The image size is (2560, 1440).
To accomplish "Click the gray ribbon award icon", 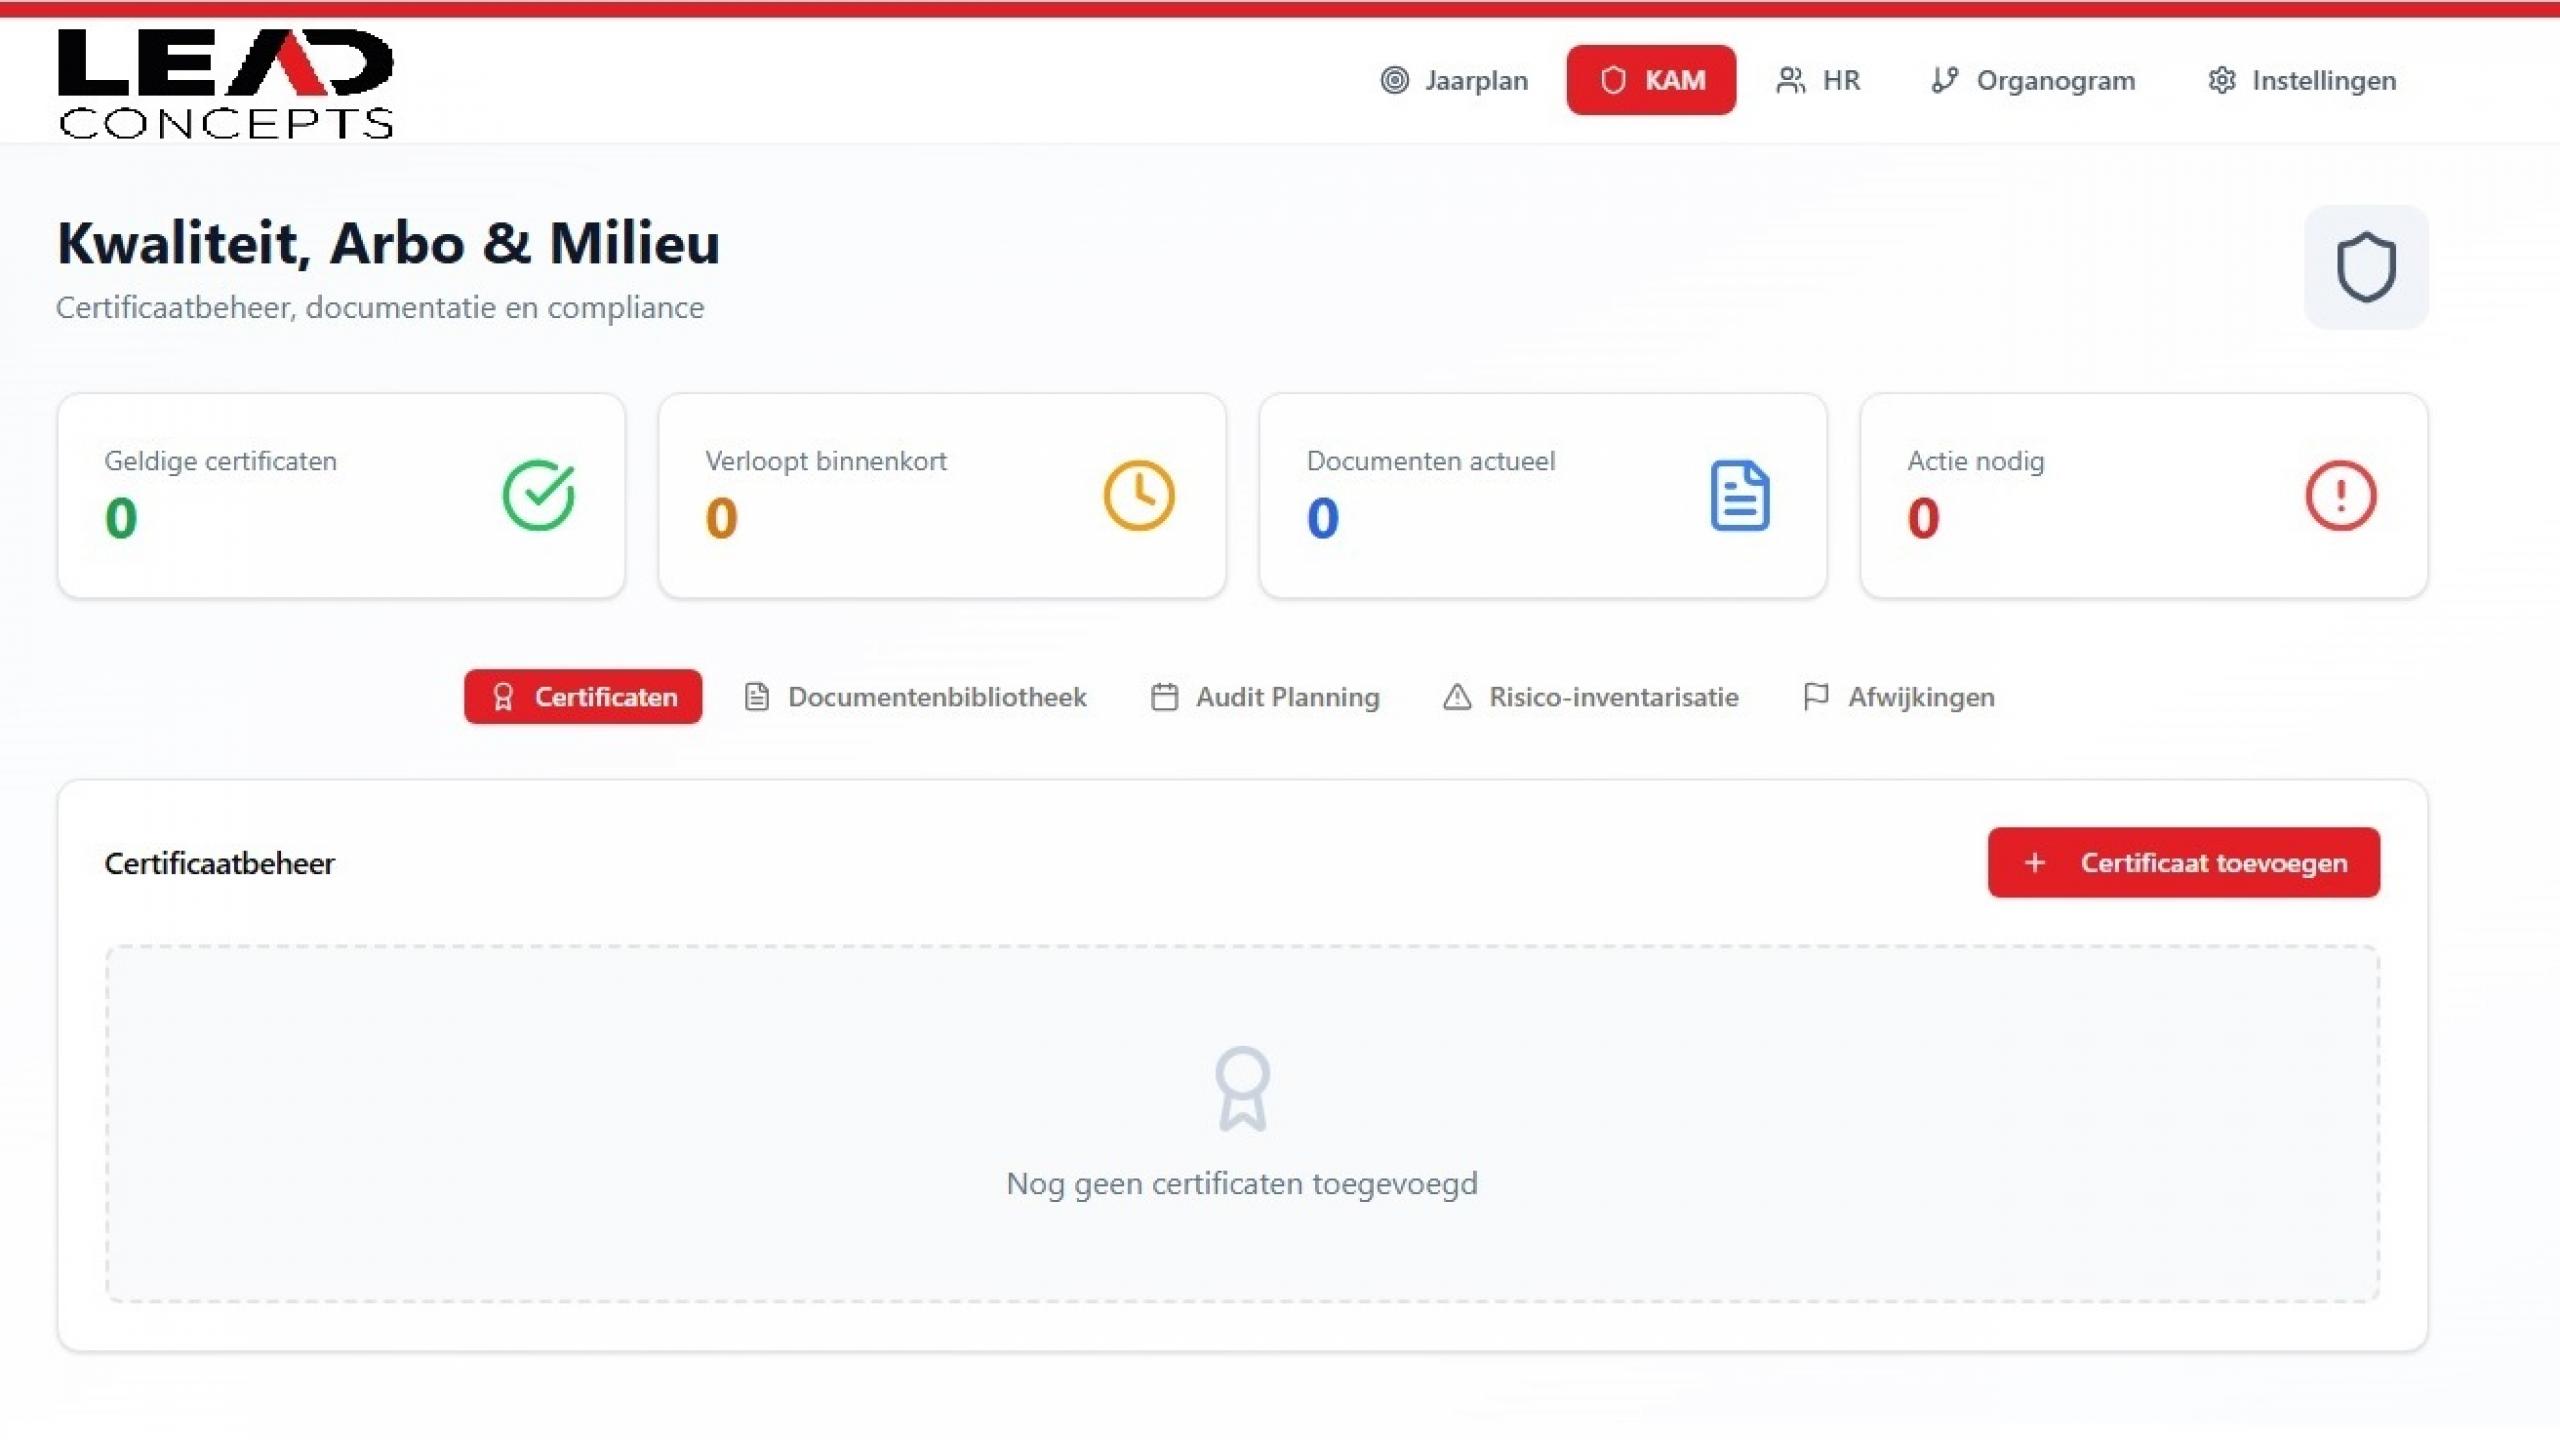I will (1242, 1088).
